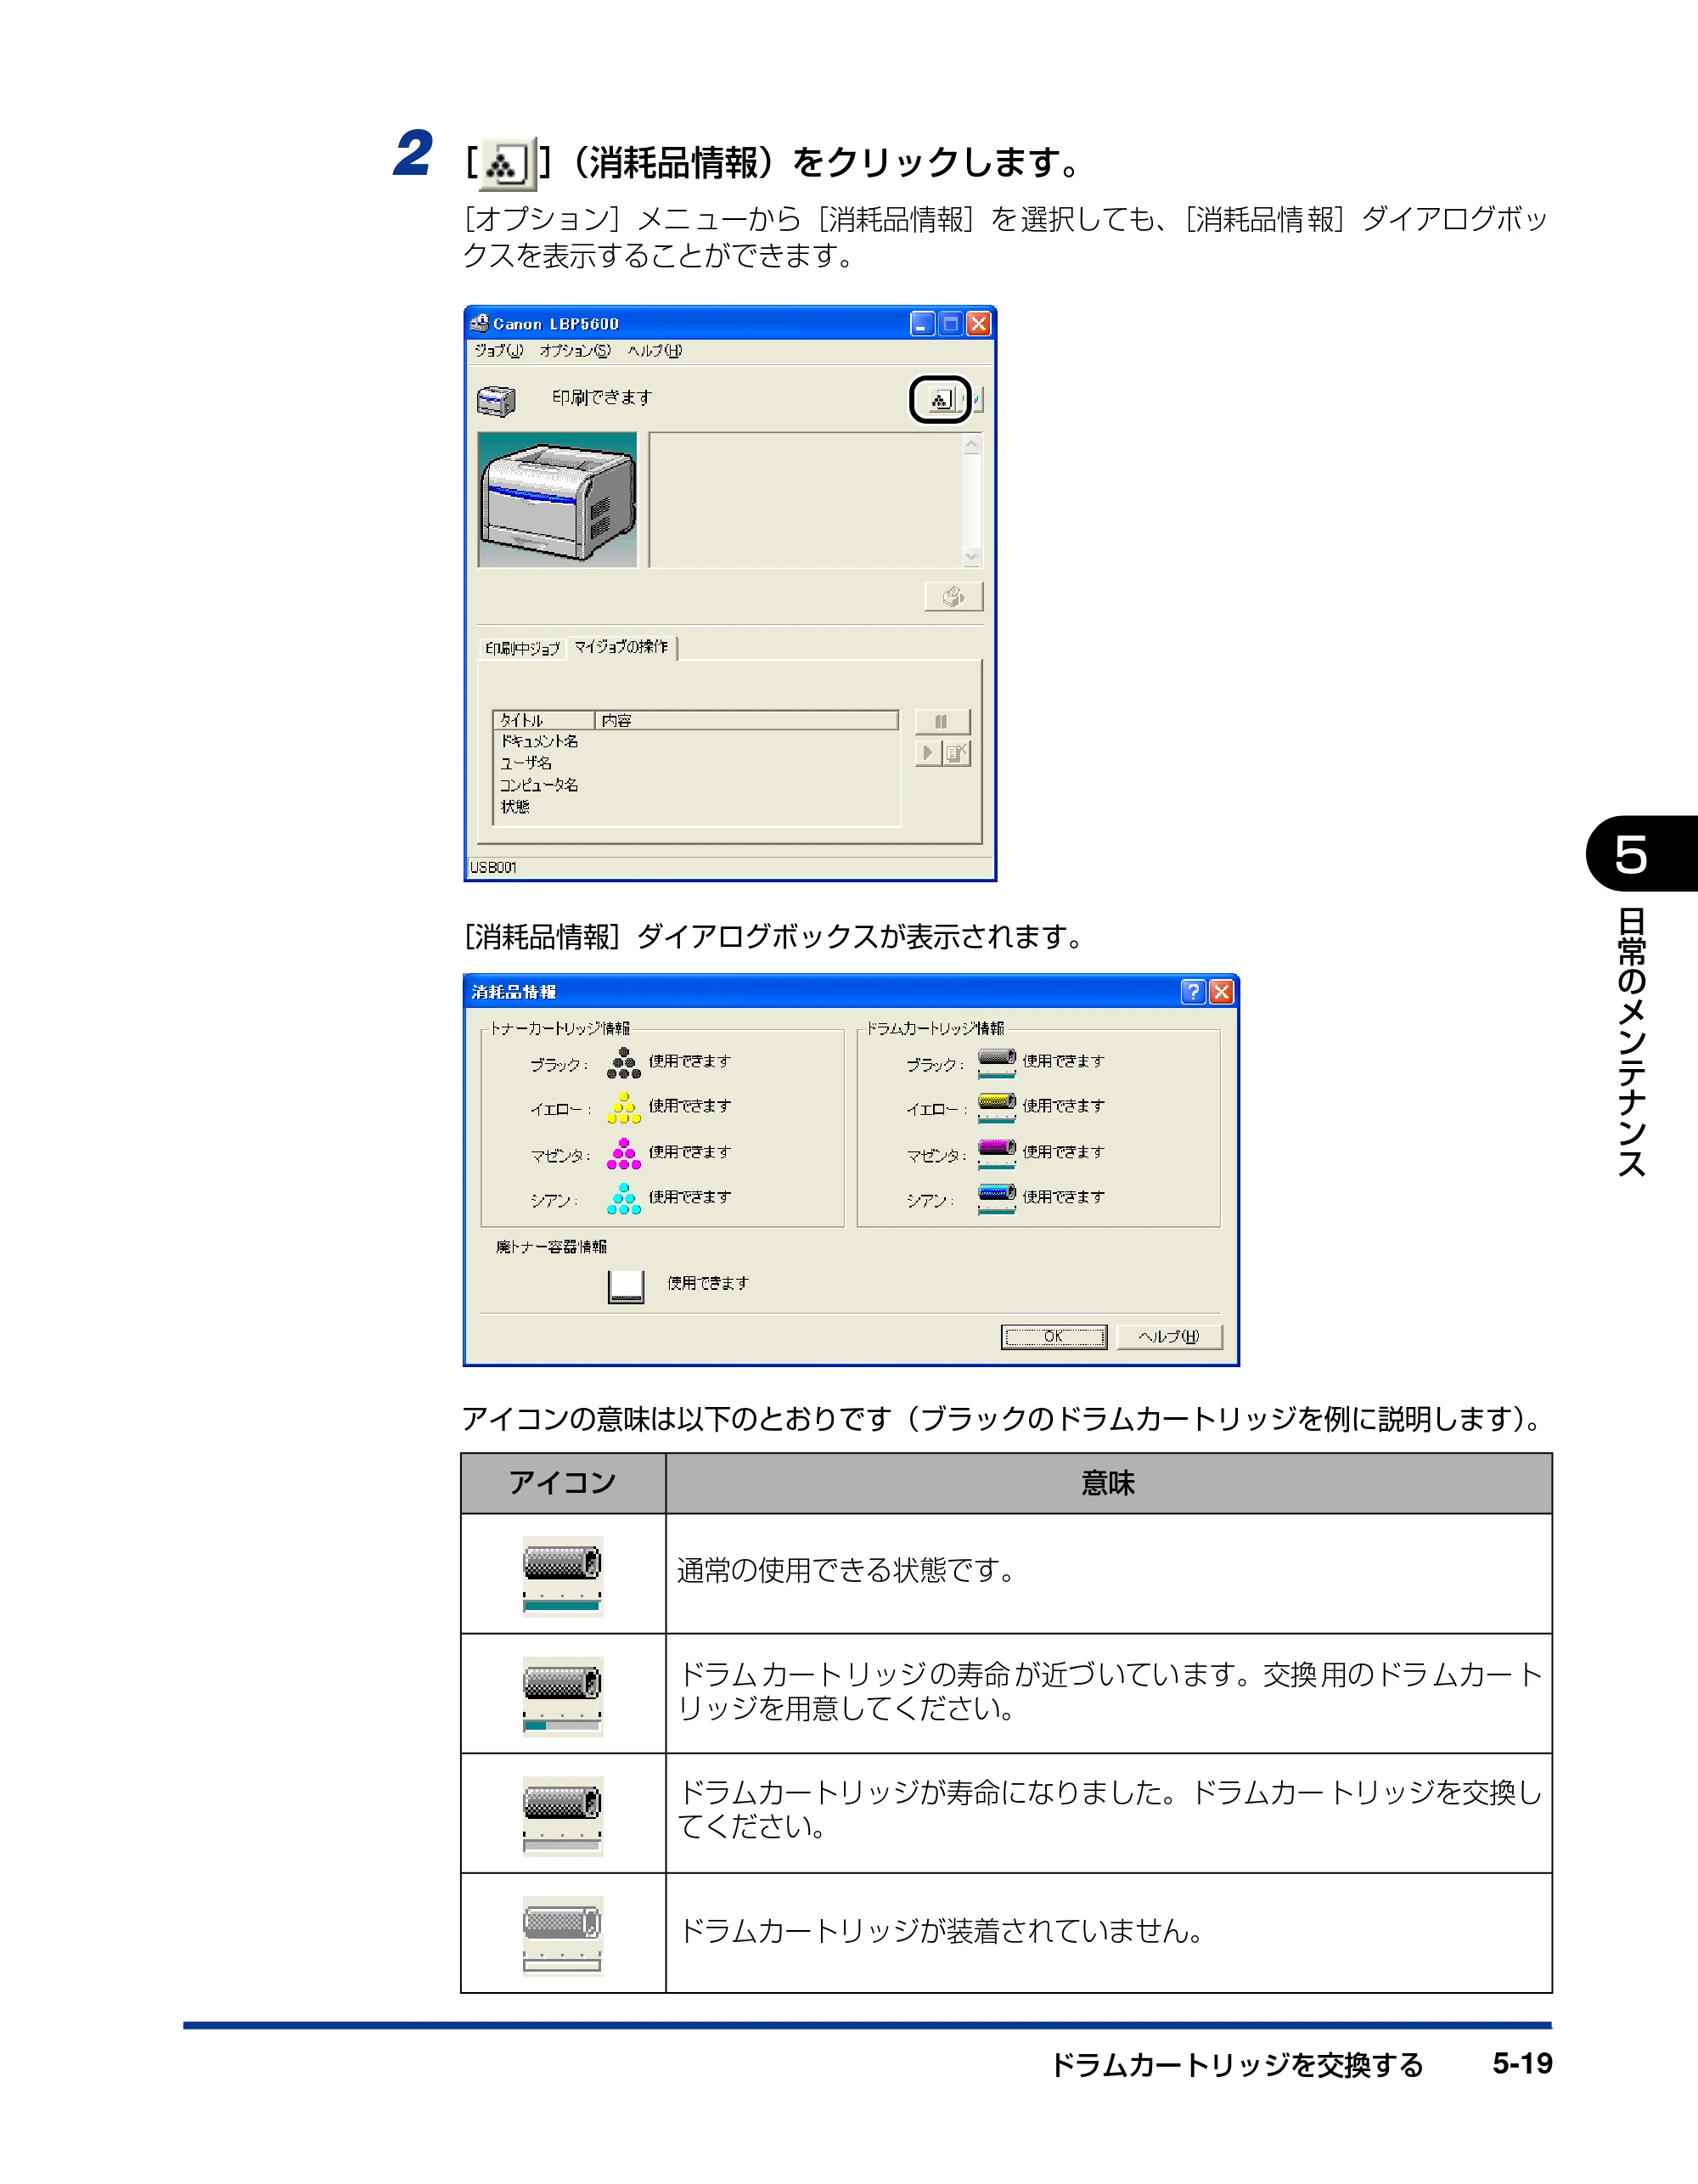Viewport: 1698px width, 2184px height.
Task: Click the printer image thumbnail
Action: click(x=557, y=500)
